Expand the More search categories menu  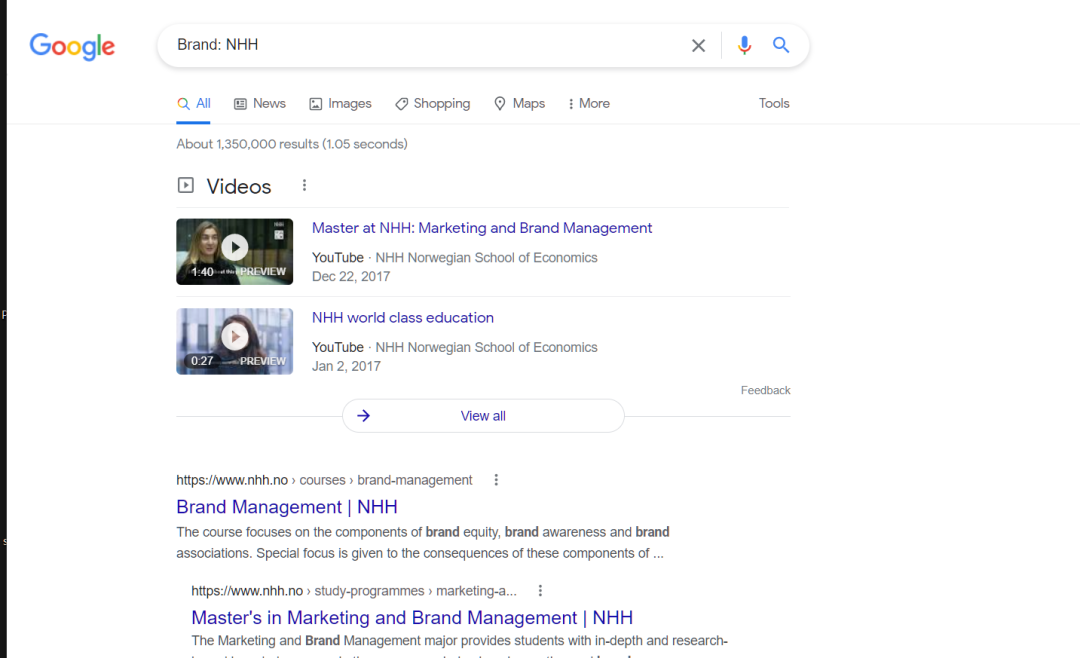pyautogui.click(x=589, y=103)
